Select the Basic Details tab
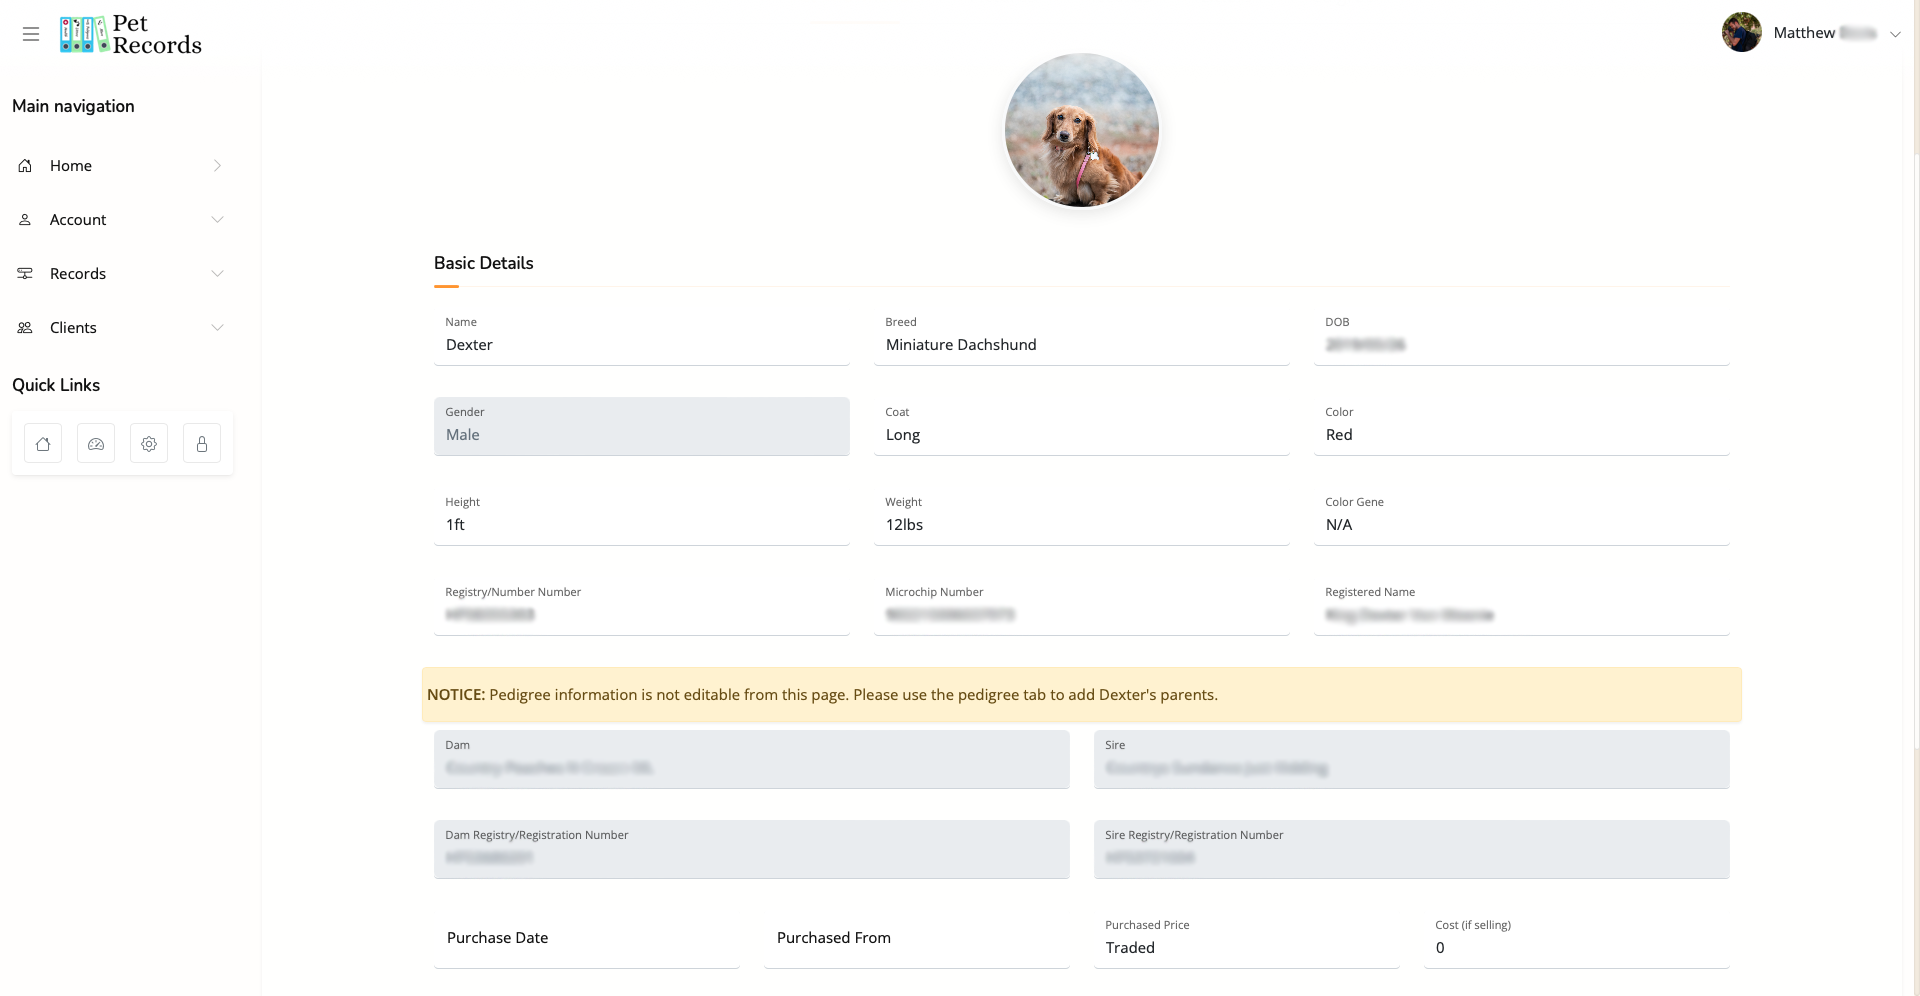Image resolution: width=1920 pixels, height=996 pixels. tap(483, 264)
